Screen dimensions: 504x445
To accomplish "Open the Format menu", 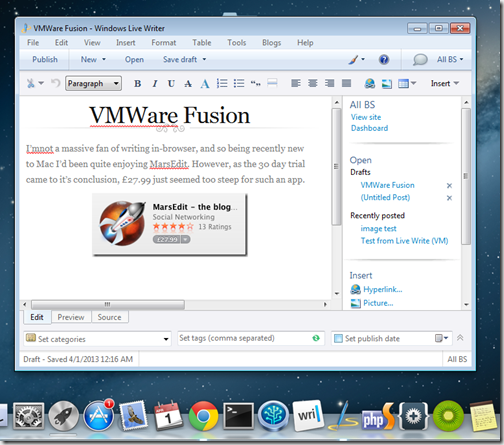I will click(164, 43).
